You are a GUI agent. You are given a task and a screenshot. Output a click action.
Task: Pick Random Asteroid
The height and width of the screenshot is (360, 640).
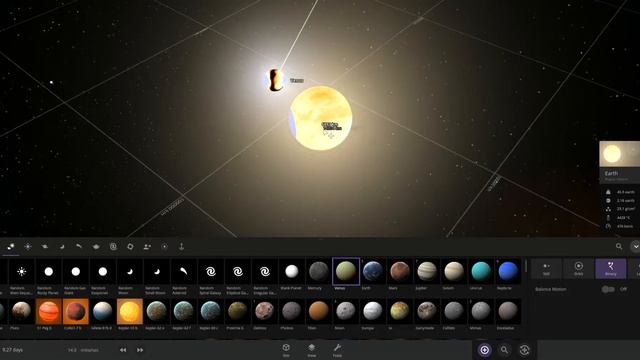(x=184, y=271)
